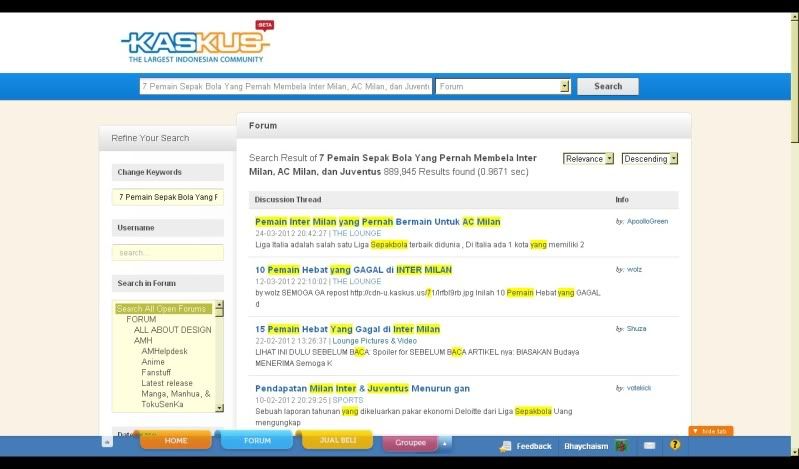Click the main search query field
Viewport: 799px width, 469px height.
point(286,87)
